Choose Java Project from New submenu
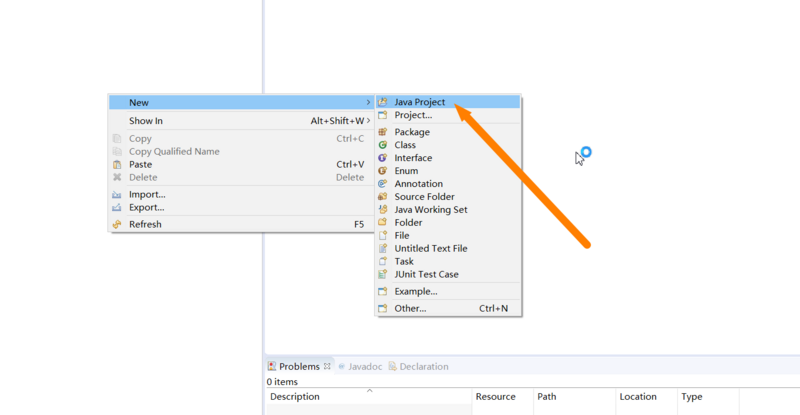 coord(448,102)
